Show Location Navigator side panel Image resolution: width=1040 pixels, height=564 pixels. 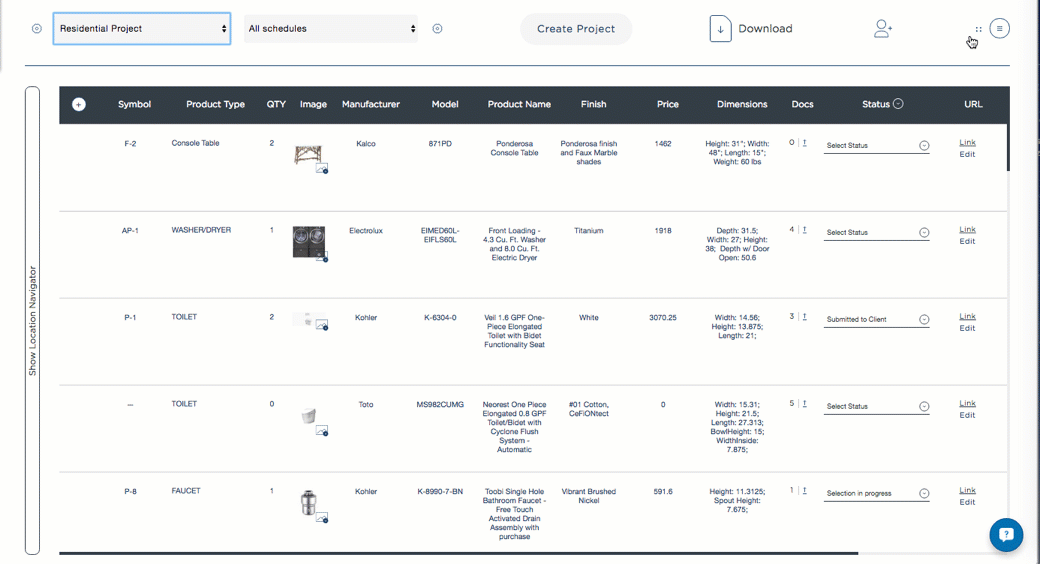(32, 320)
